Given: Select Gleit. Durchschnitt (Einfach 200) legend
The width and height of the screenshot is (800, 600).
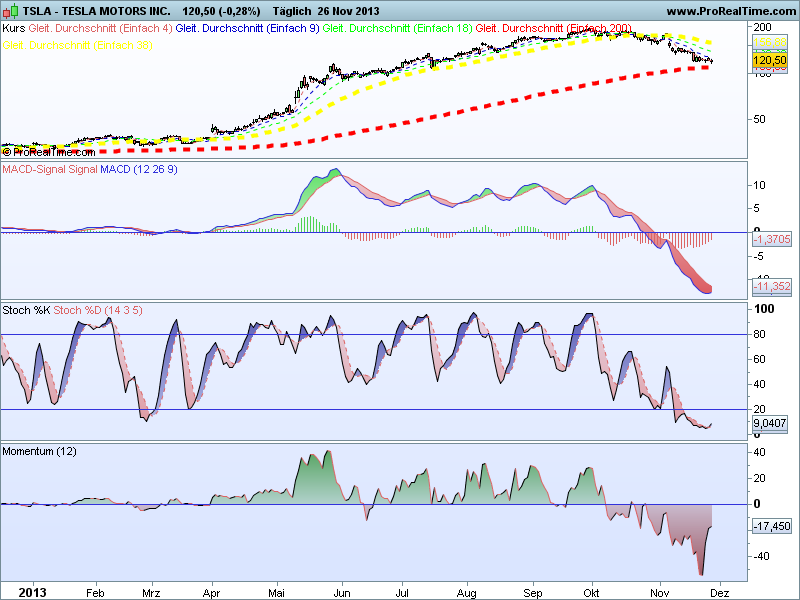Looking at the screenshot, I should (554, 29).
